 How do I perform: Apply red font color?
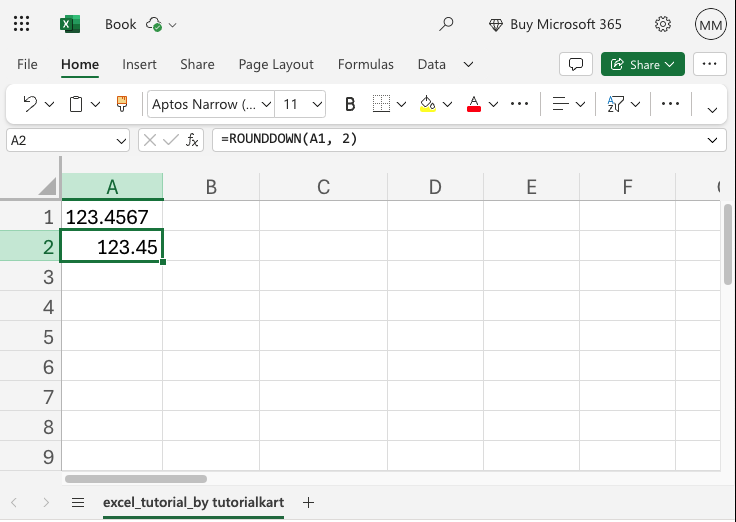point(474,104)
